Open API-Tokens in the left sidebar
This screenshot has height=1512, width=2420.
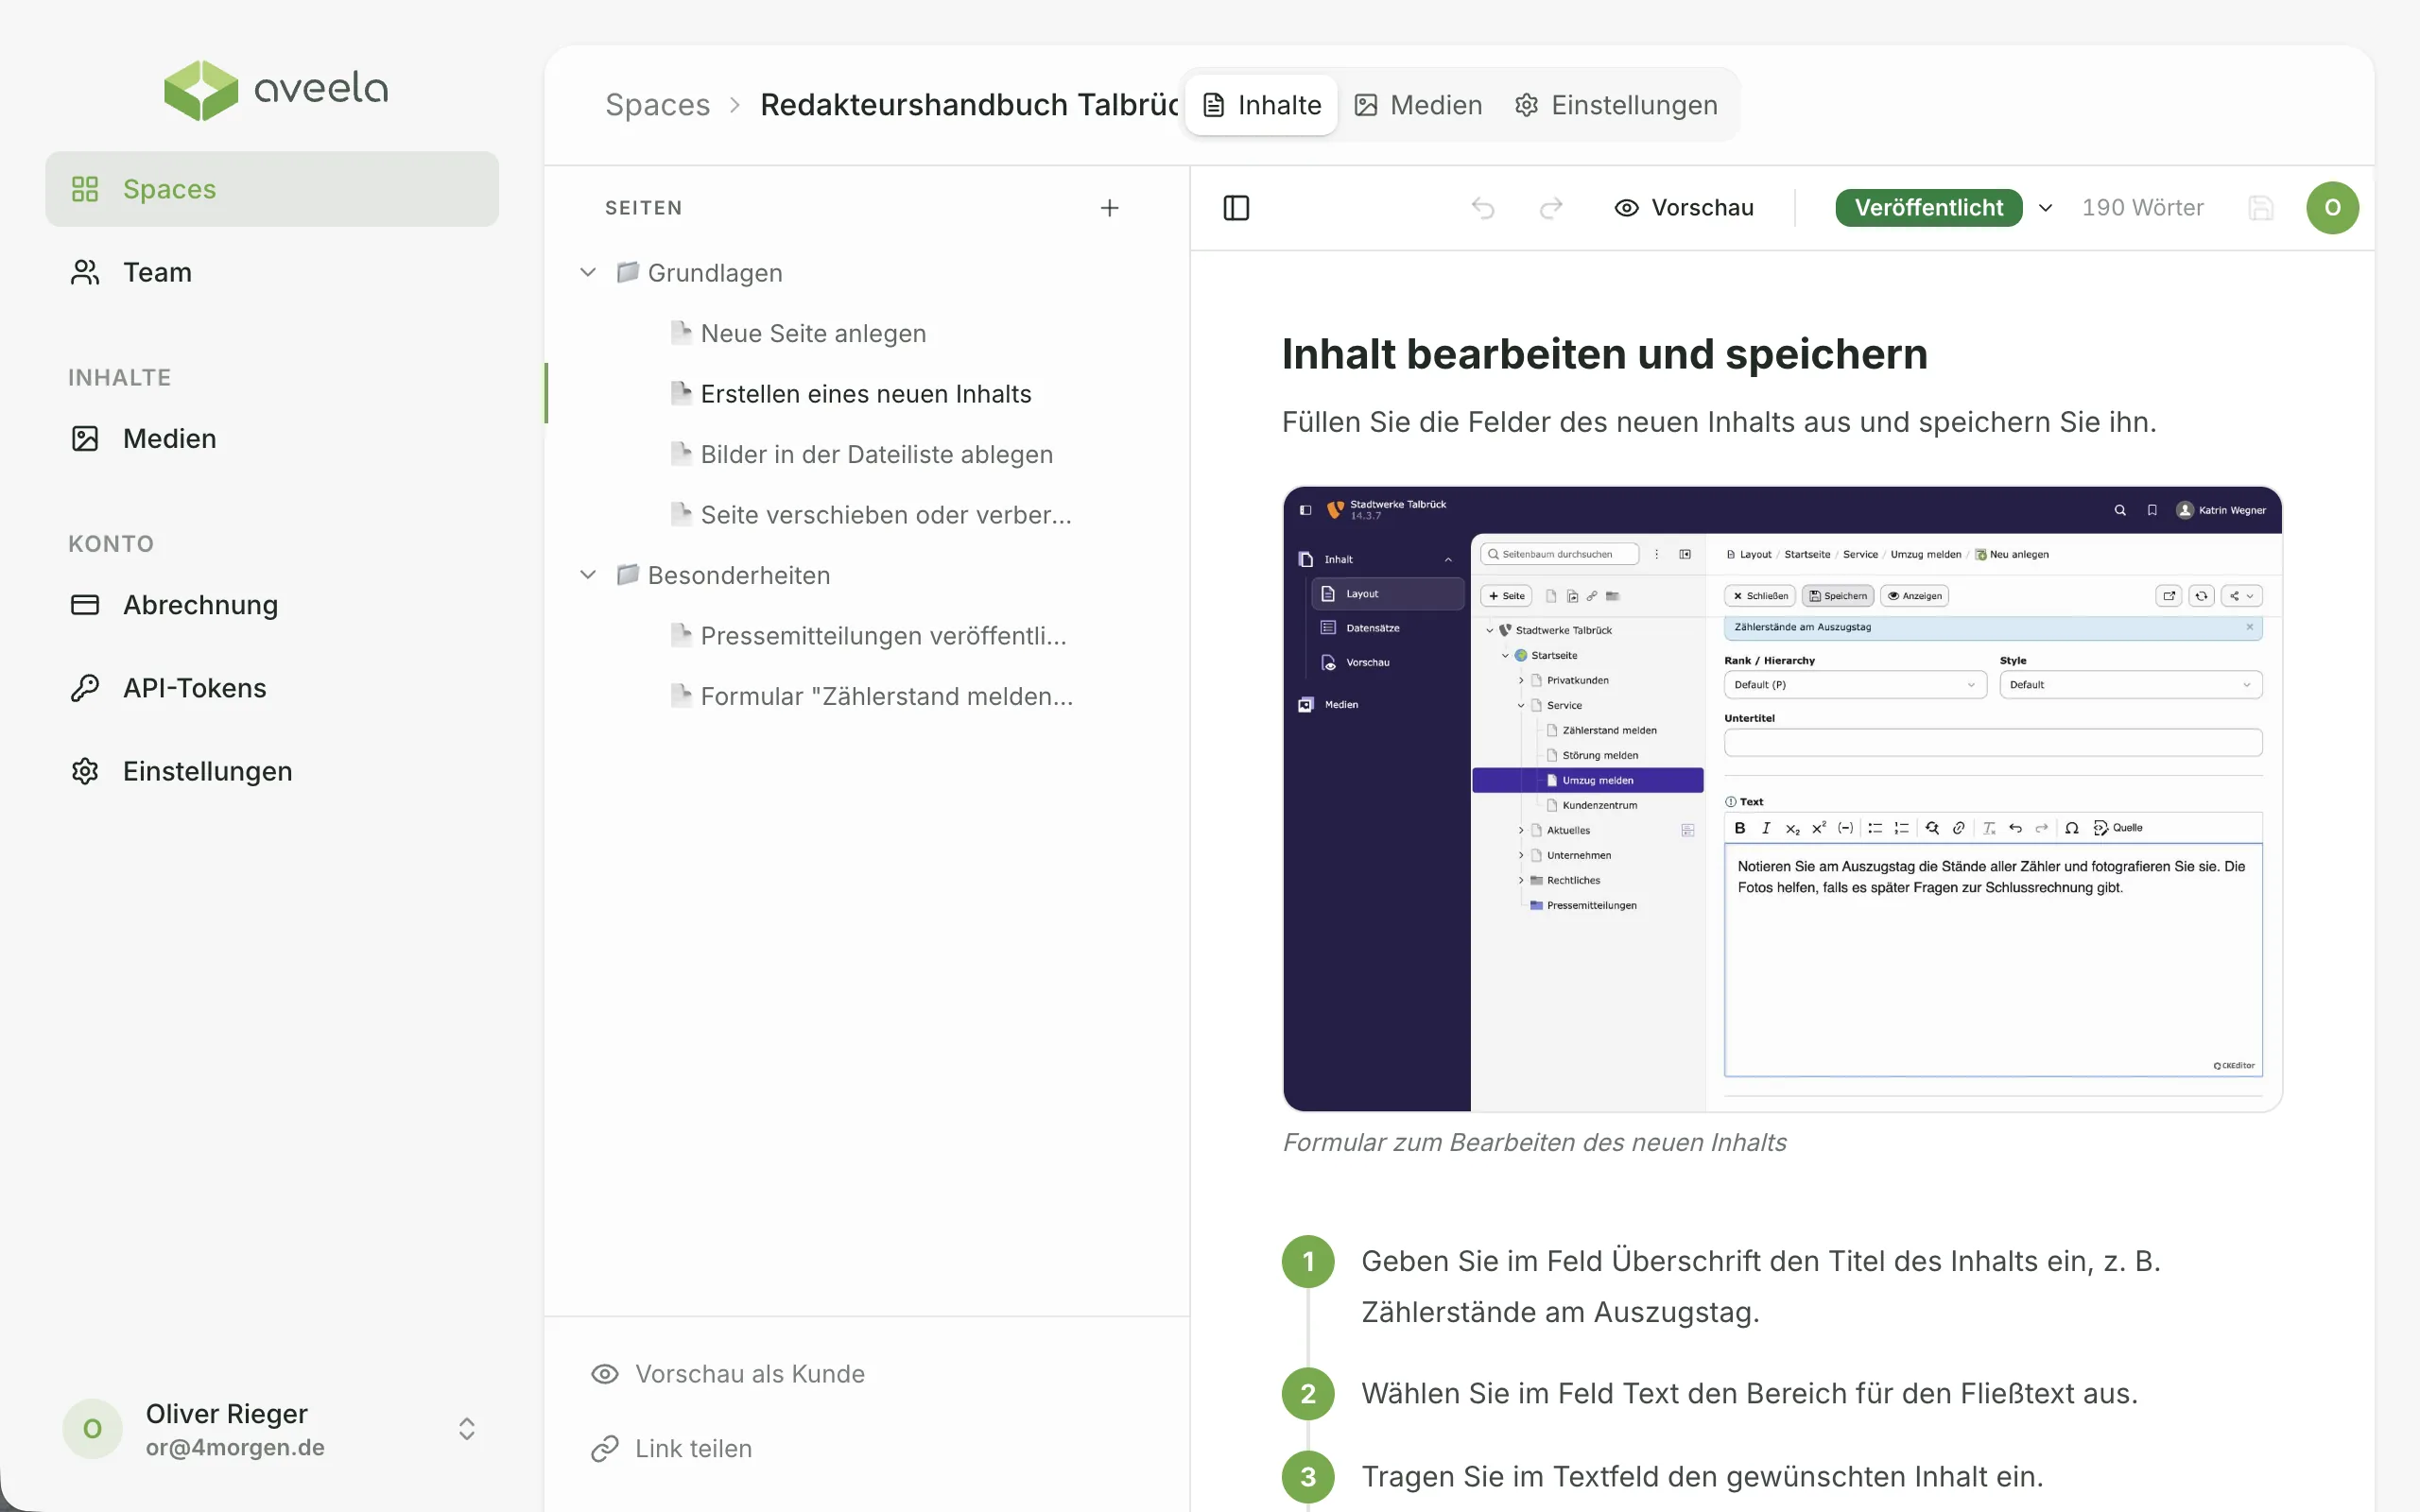click(272, 688)
